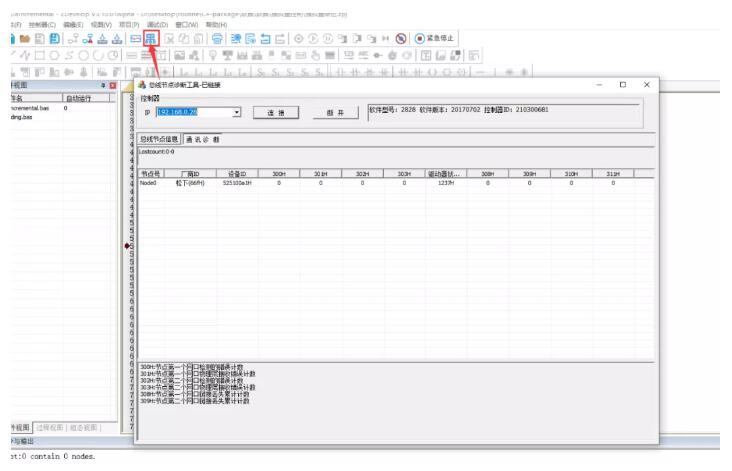Click the light bulb toolbar icon
Screen dimensions: 732x471
pos(213,56)
